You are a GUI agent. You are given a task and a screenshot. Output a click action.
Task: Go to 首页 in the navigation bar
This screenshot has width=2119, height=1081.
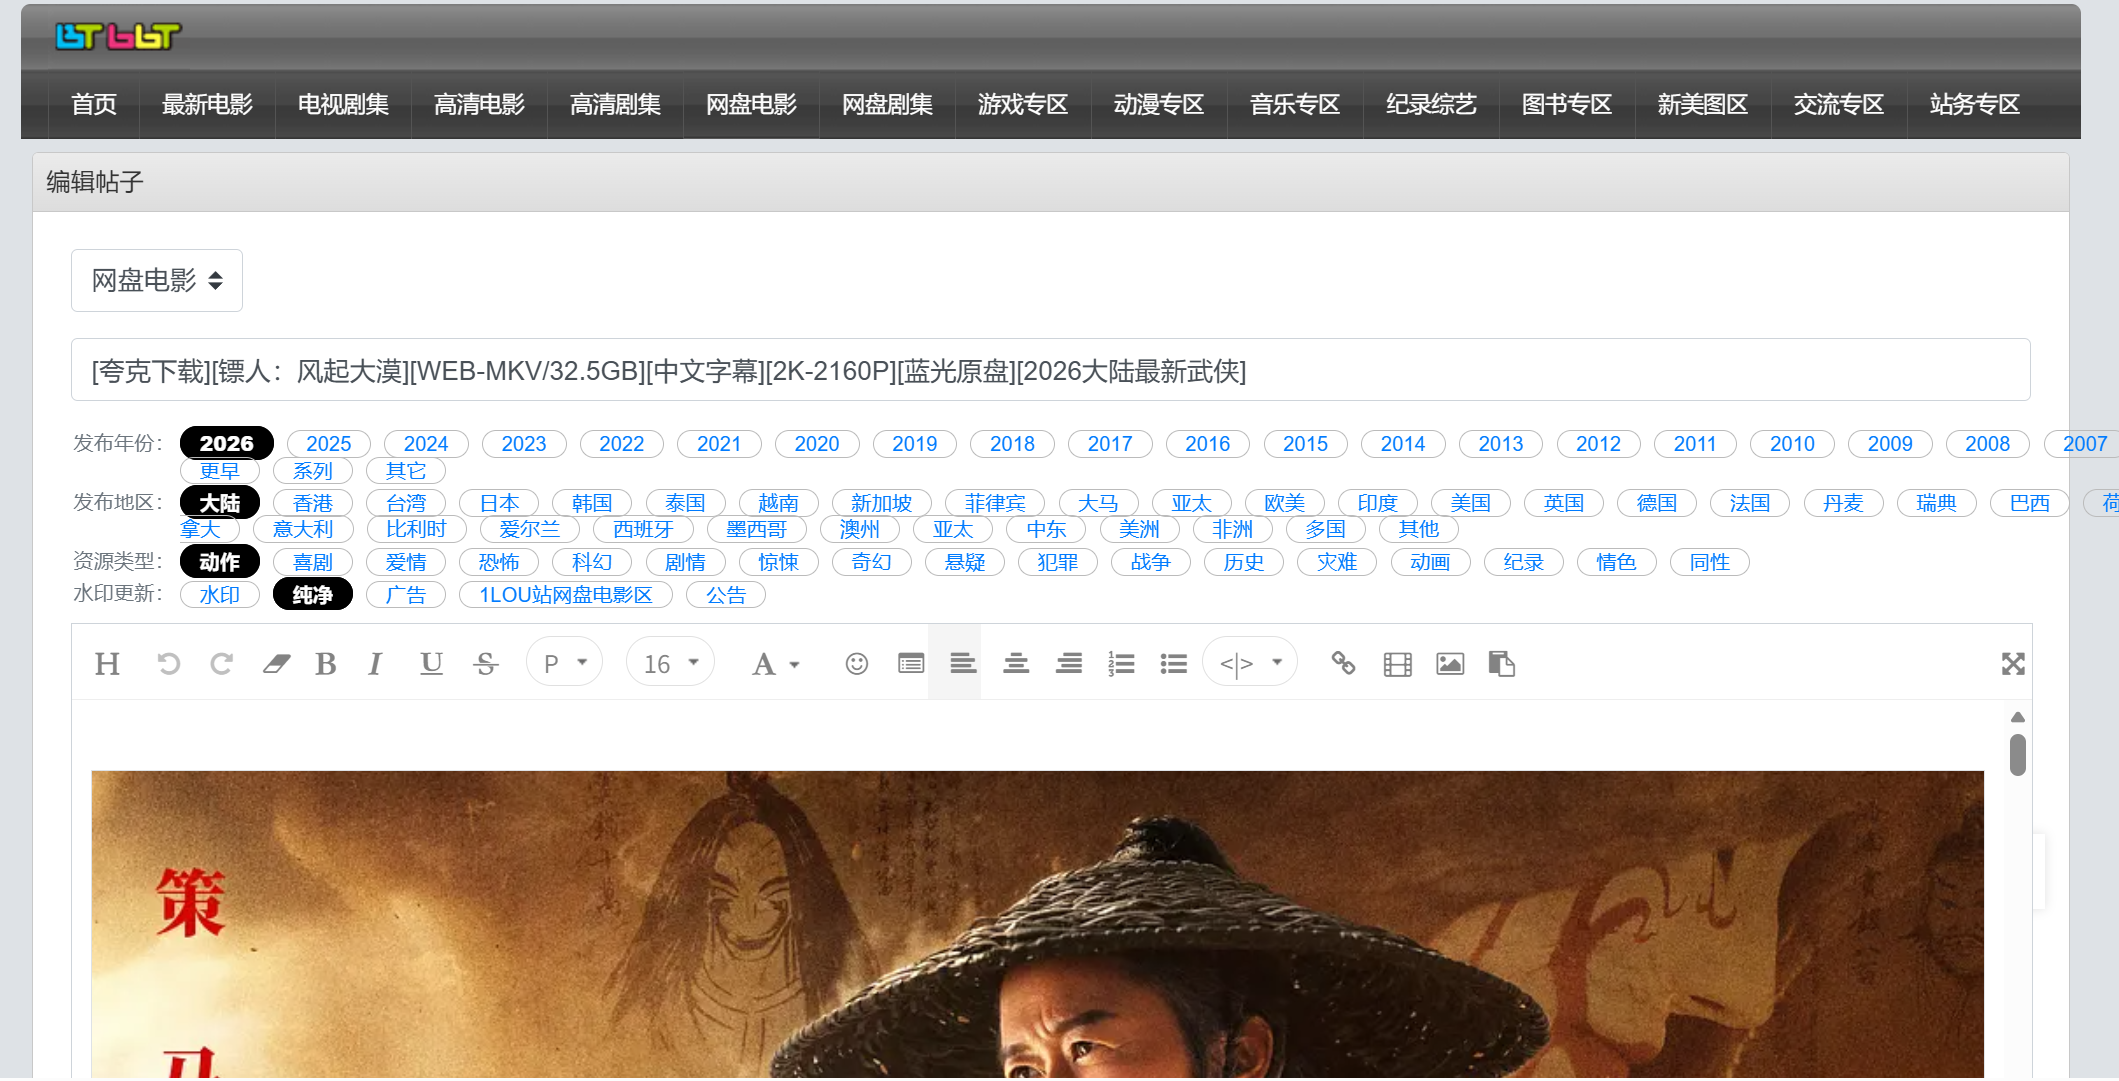[x=94, y=104]
